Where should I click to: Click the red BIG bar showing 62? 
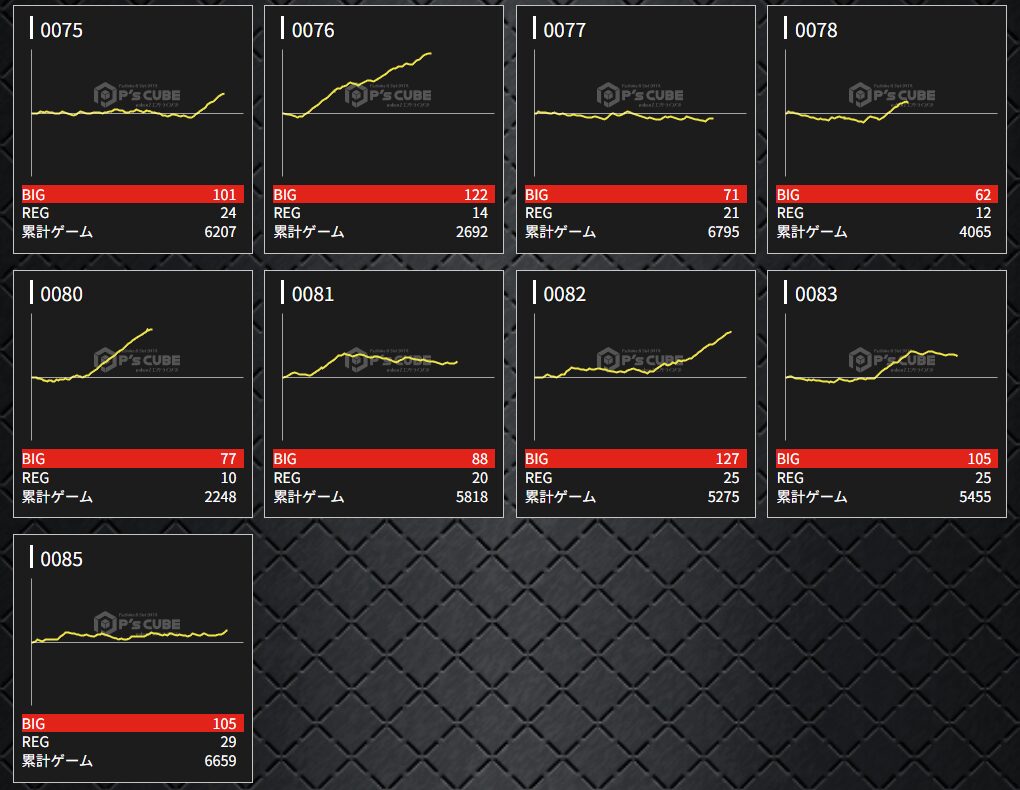coord(887,195)
